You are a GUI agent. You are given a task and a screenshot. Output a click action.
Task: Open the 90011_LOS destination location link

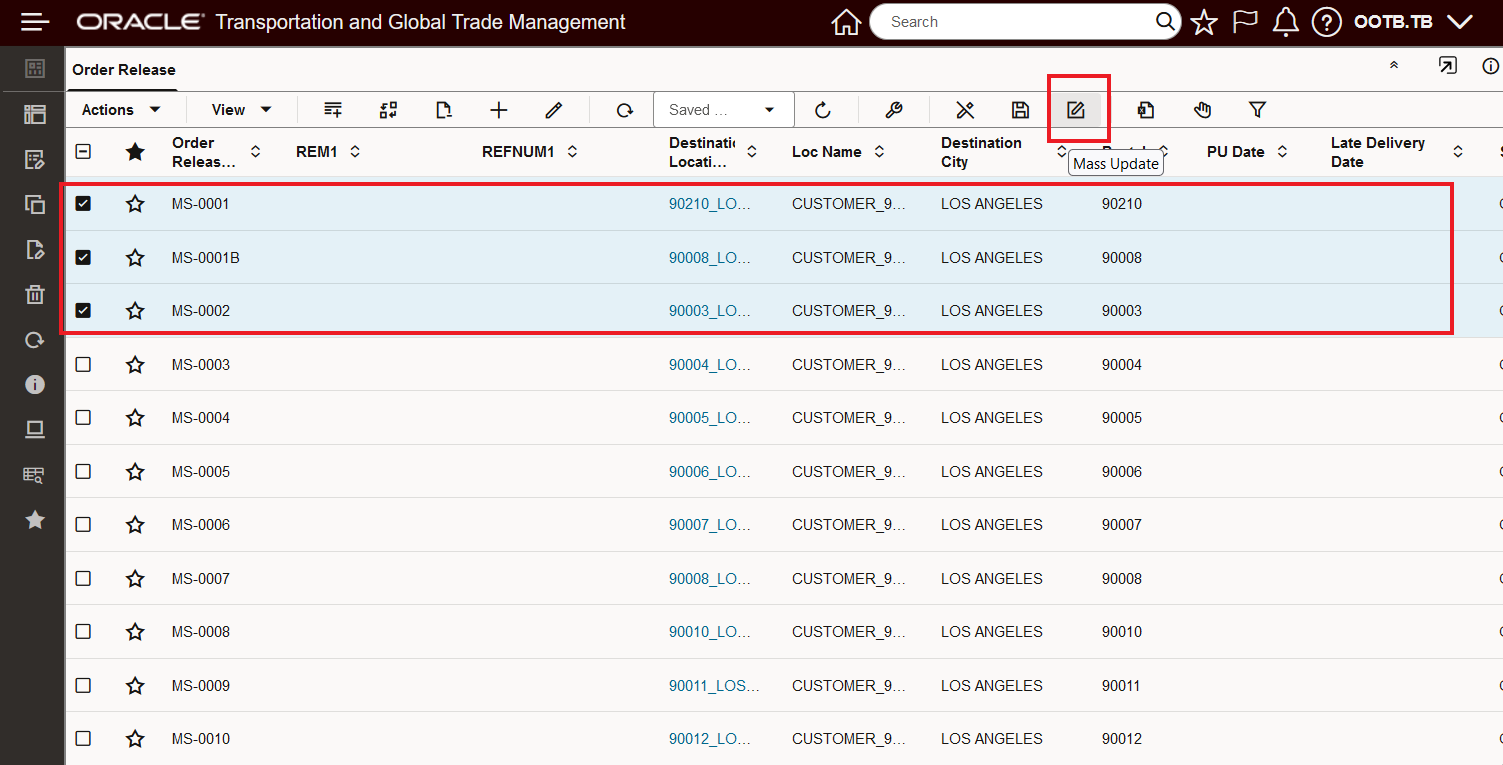(x=714, y=686)
